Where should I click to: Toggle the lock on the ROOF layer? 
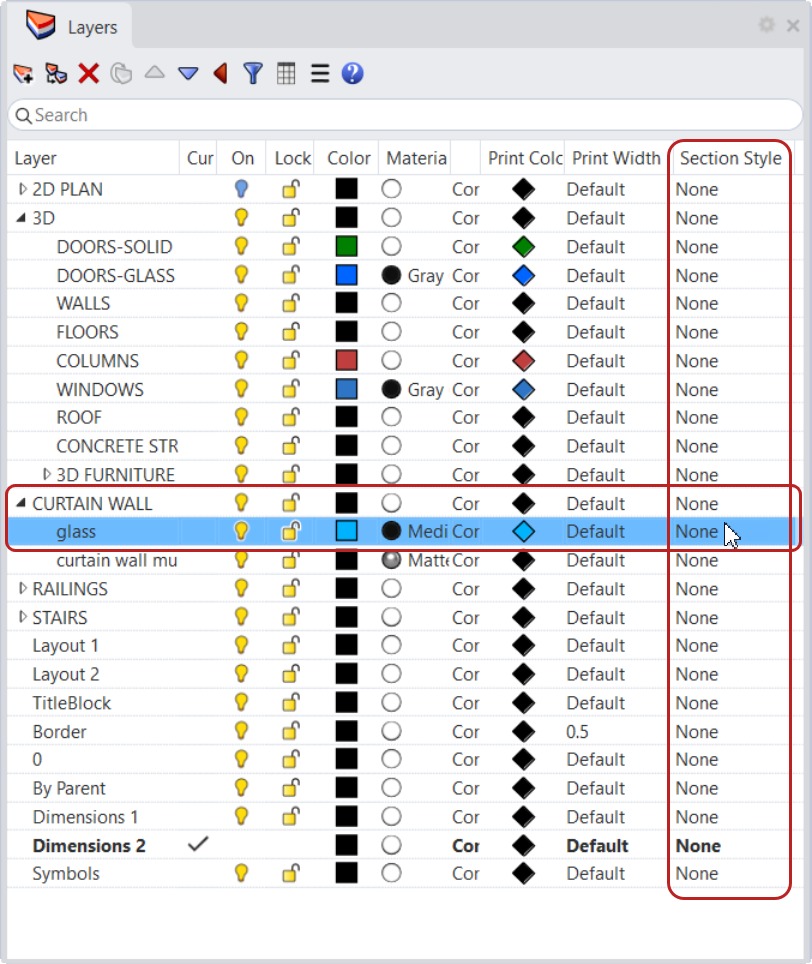pos(291,417)
